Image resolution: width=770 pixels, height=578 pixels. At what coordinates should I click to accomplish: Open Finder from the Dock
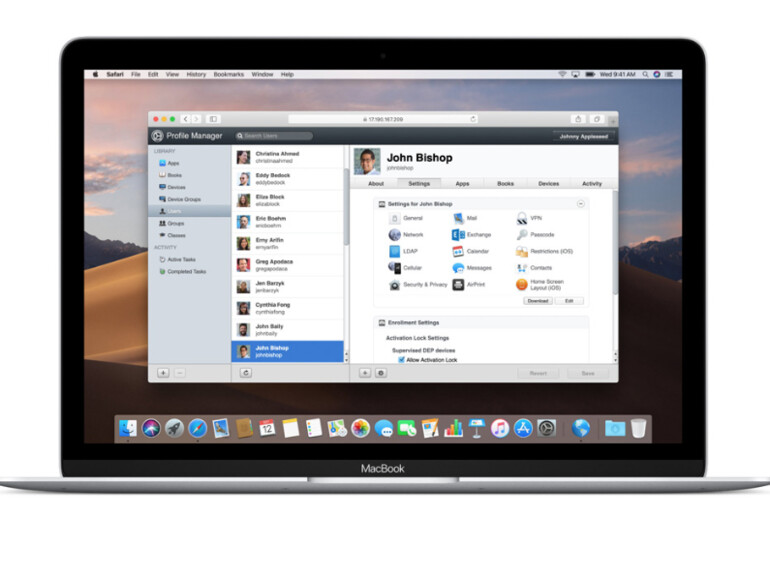tap(128, 428)
